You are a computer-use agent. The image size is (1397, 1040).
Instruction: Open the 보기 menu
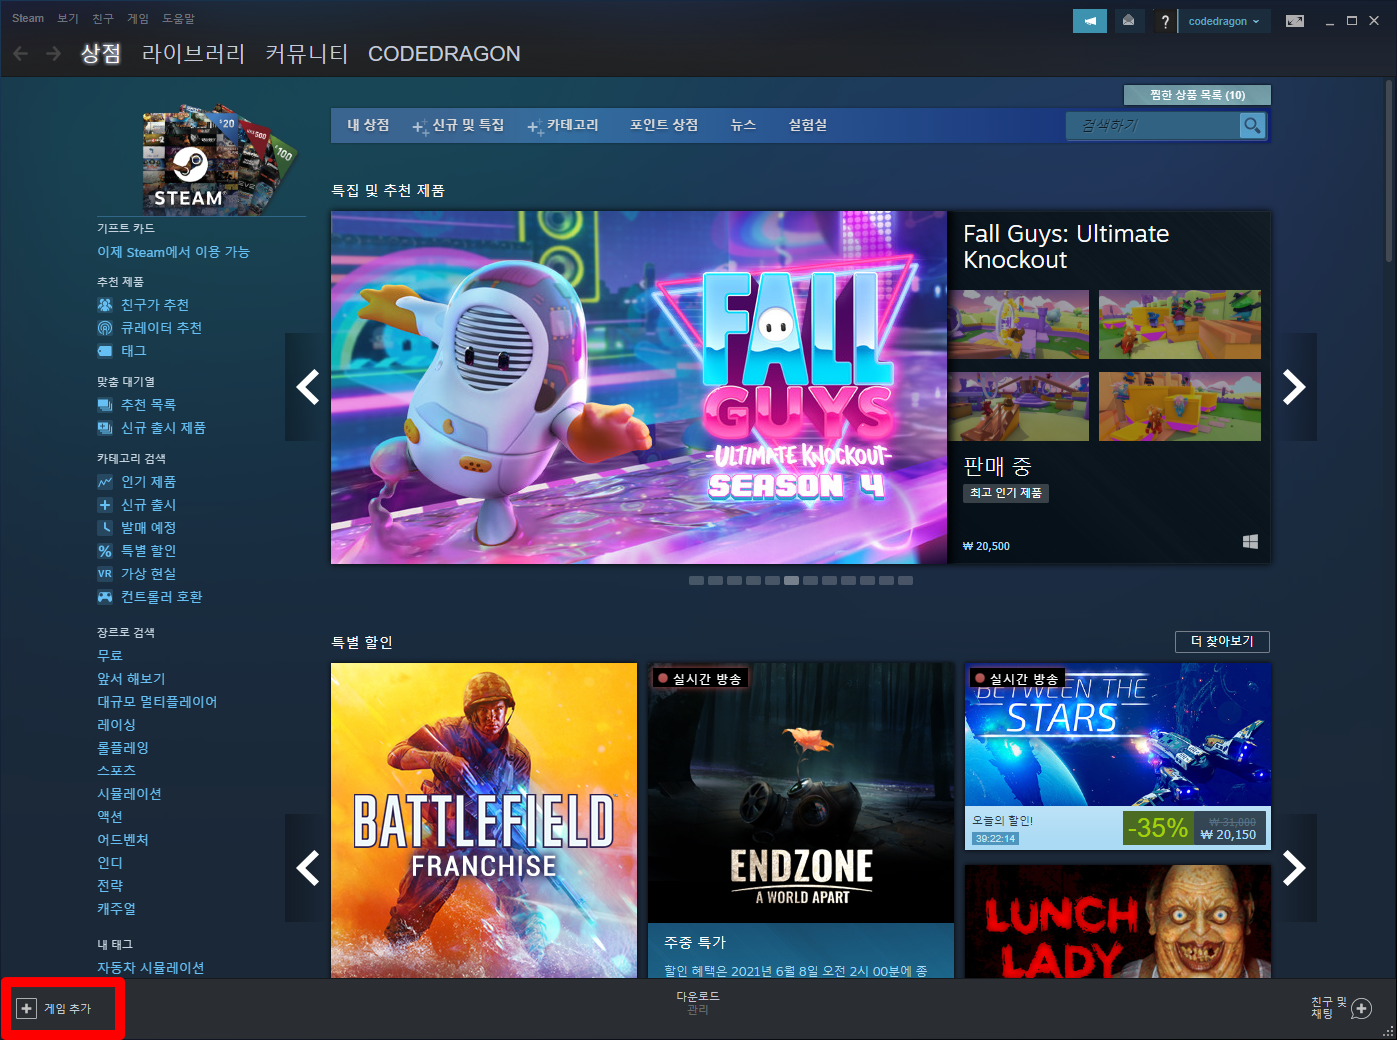tap(68, 18)
